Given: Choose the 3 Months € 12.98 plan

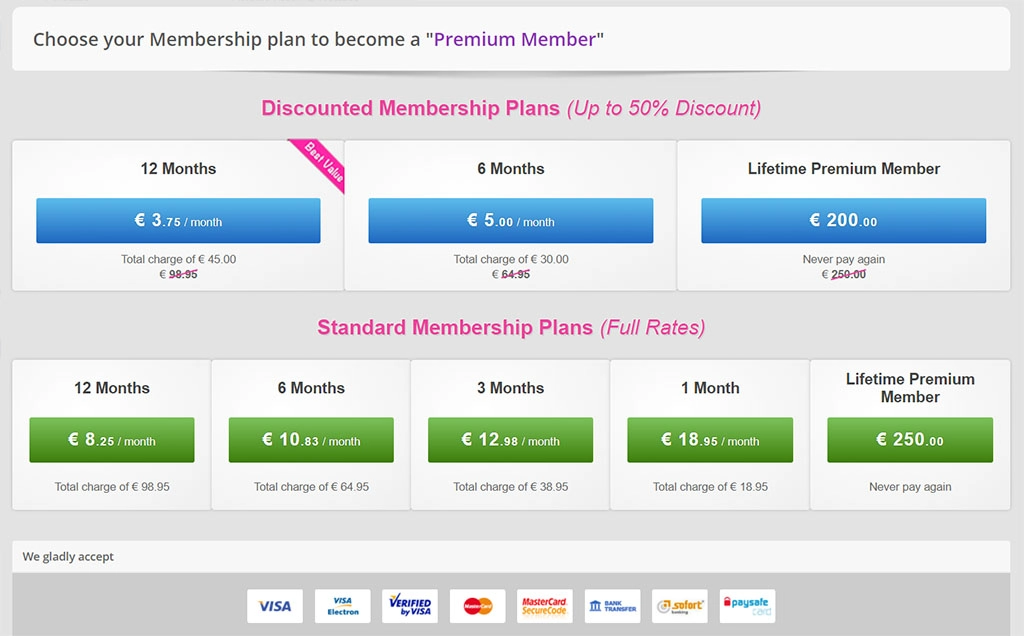Looking at the screenshot, I should 510,439.
